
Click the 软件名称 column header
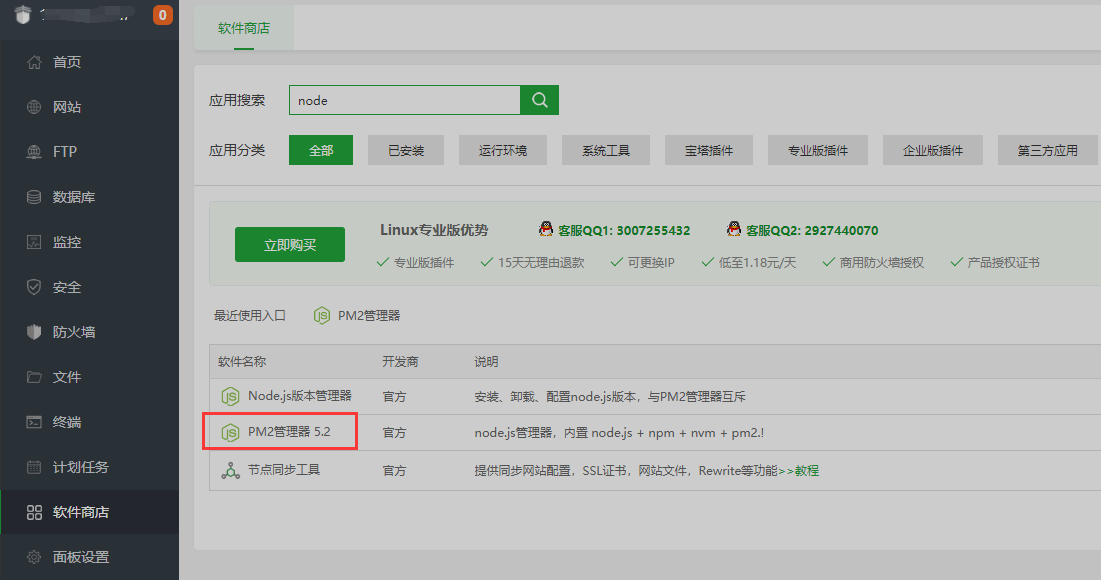(242, 362)
